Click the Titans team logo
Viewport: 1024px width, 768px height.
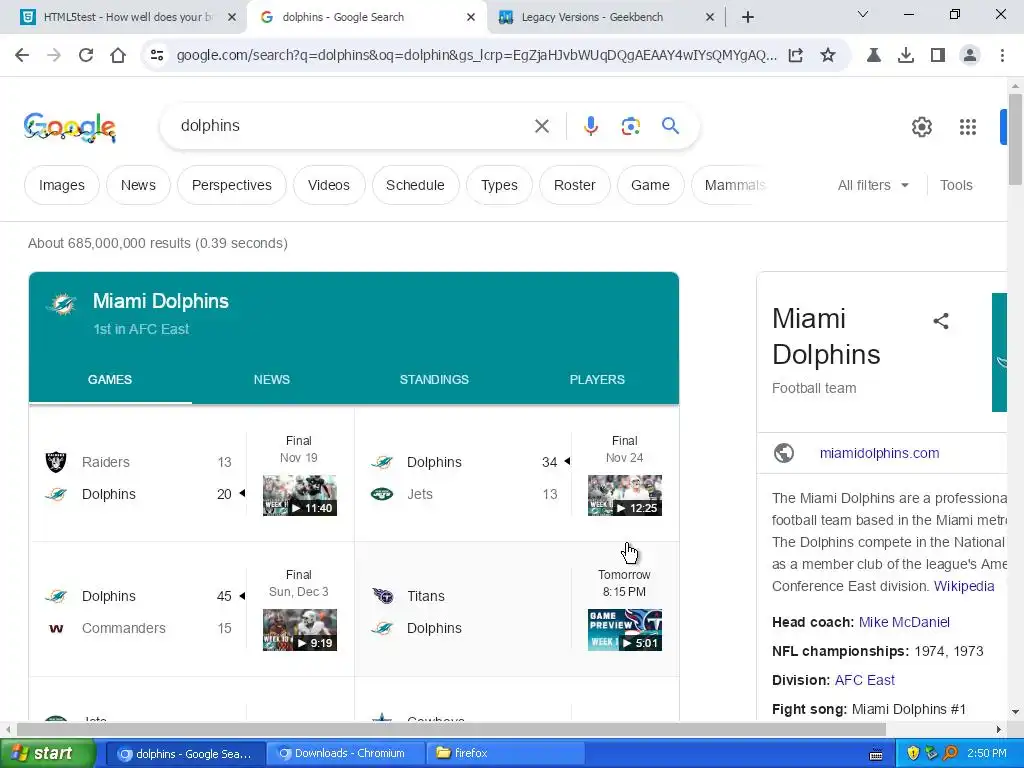click(382, 596)
